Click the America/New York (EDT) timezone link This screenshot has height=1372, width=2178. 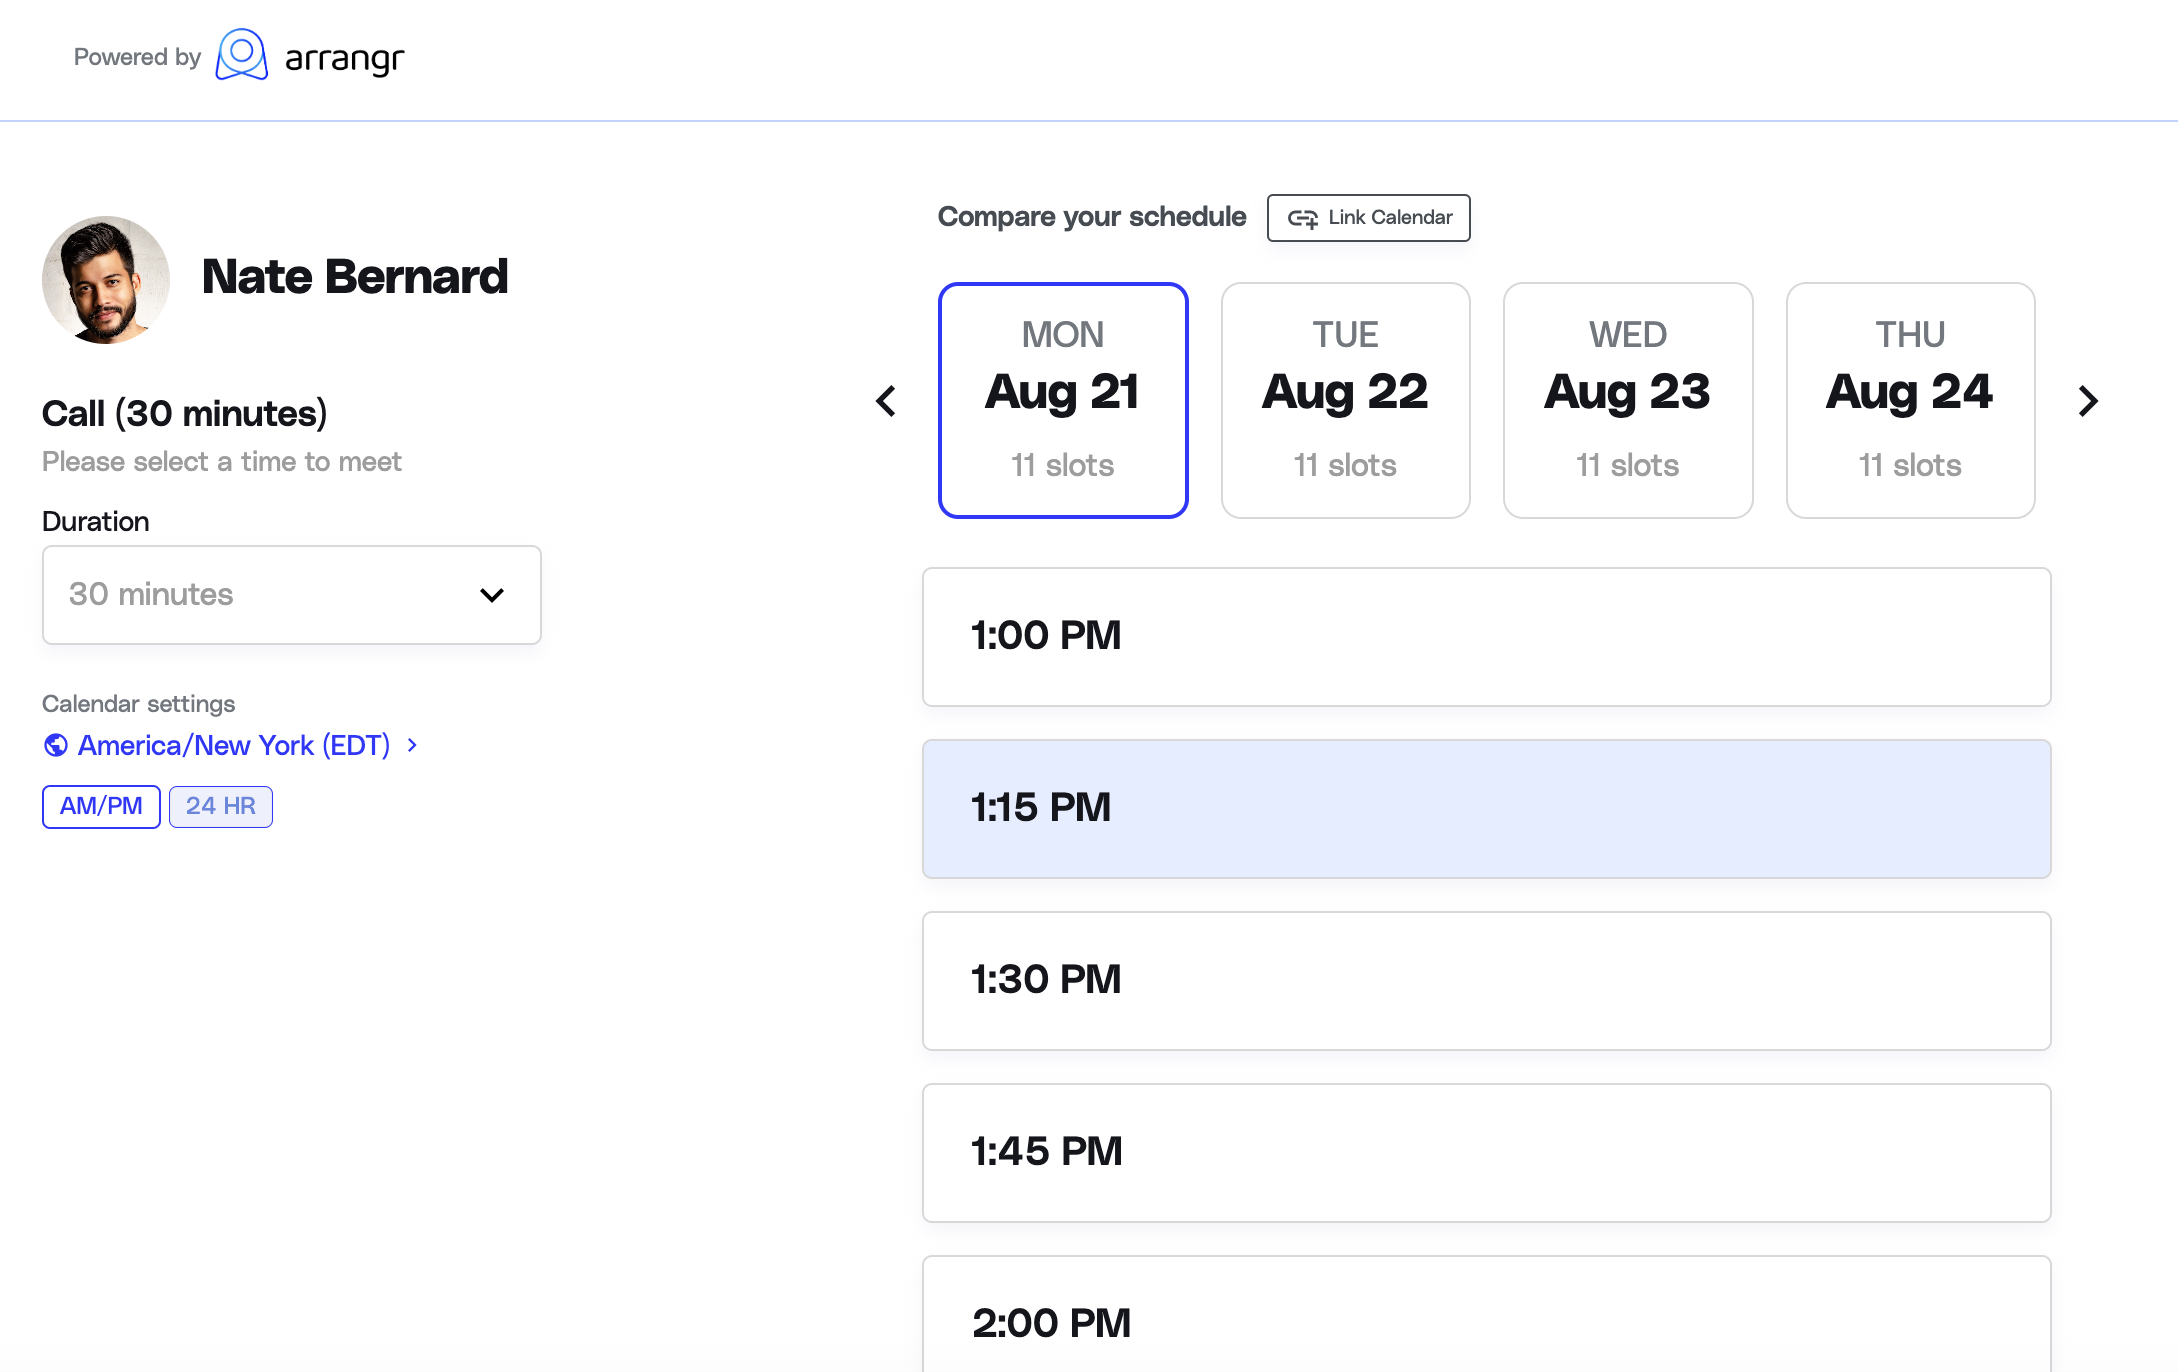(x=234, y=746)
